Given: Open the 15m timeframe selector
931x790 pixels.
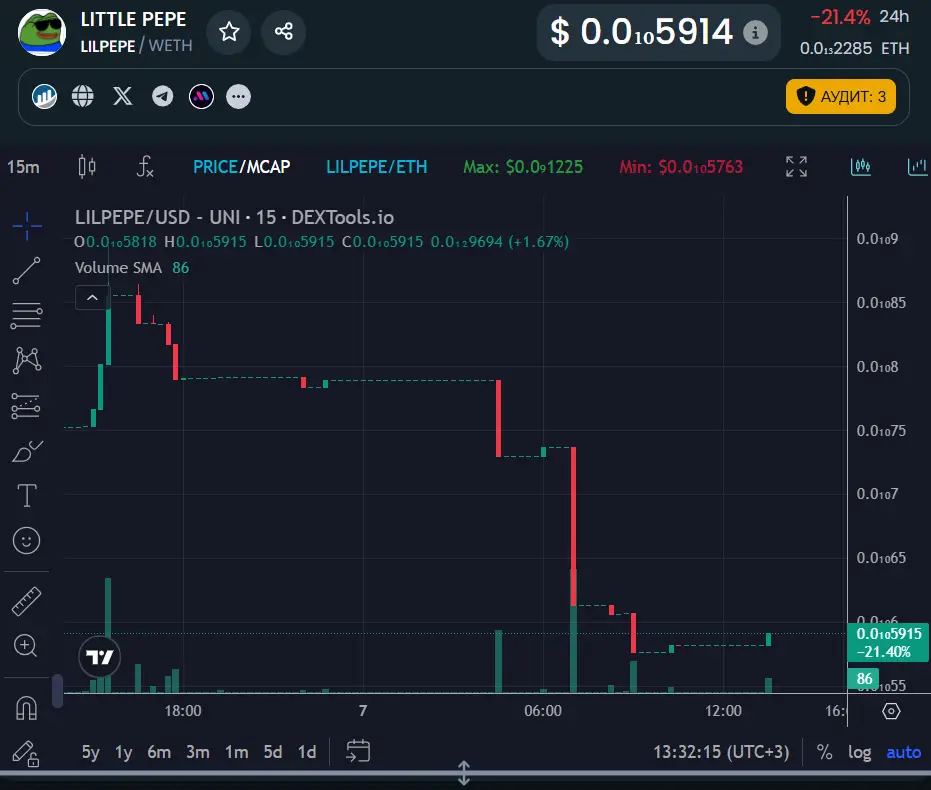Looking at the screenshot, I should tap(22, 167).
